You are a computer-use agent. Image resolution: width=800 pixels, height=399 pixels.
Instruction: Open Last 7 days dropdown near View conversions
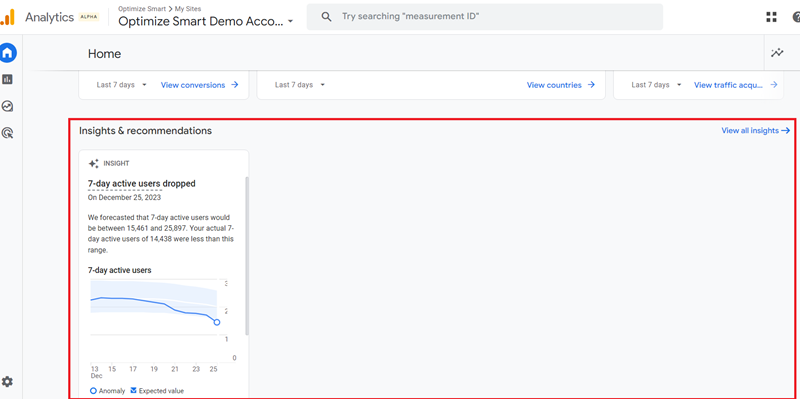click(x=121, y=85)
